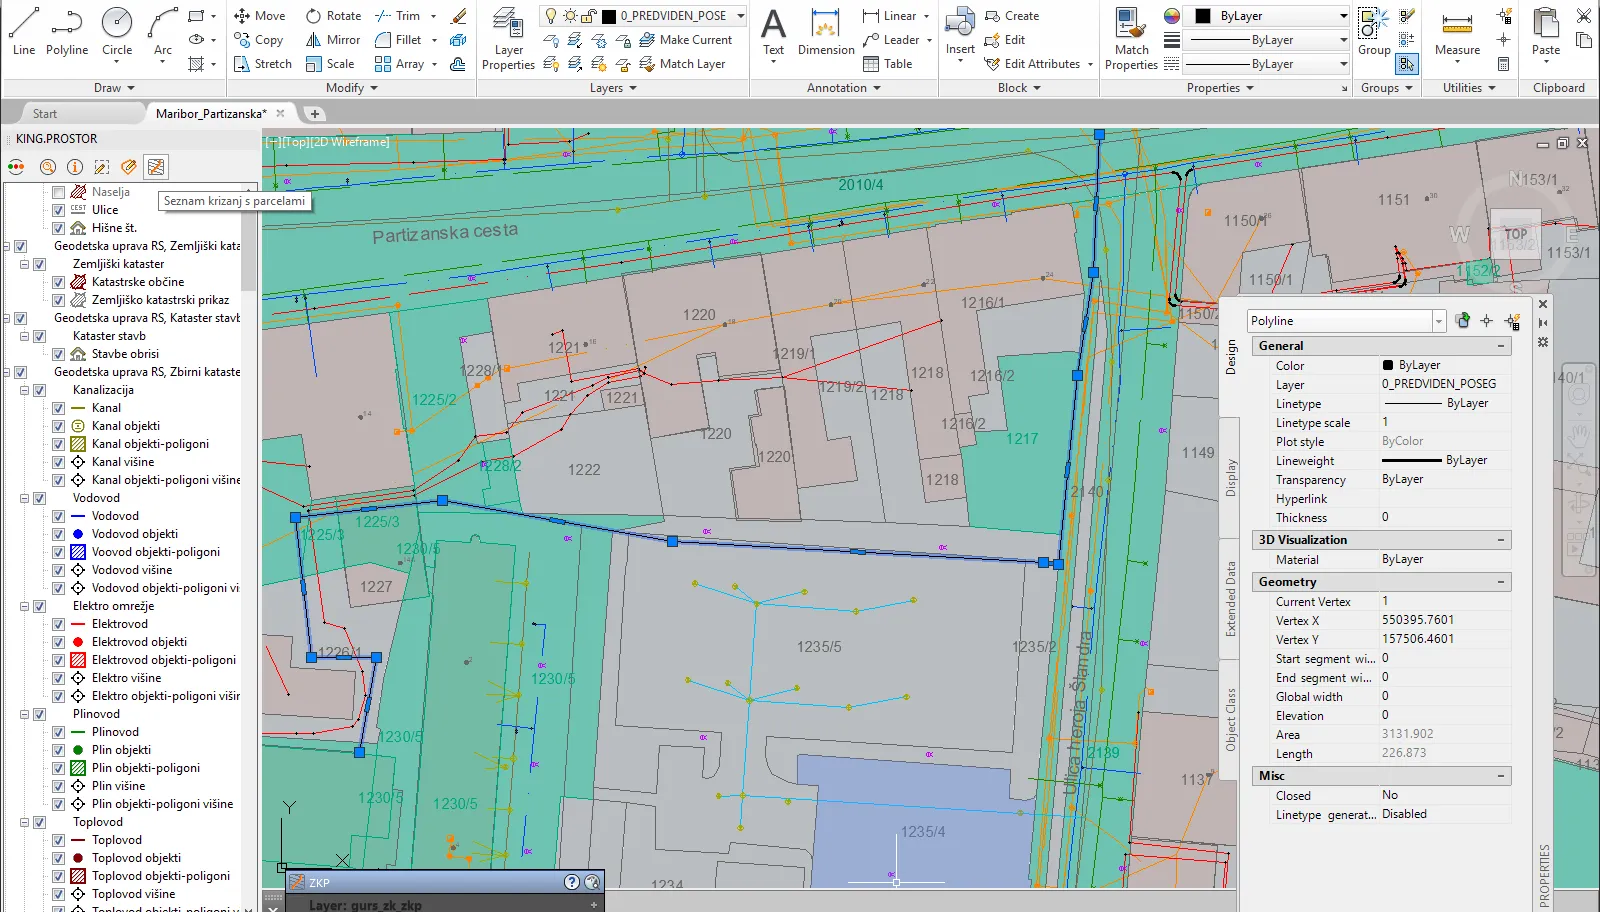Click the parcel intersections list icon

[x=155, y=167]
